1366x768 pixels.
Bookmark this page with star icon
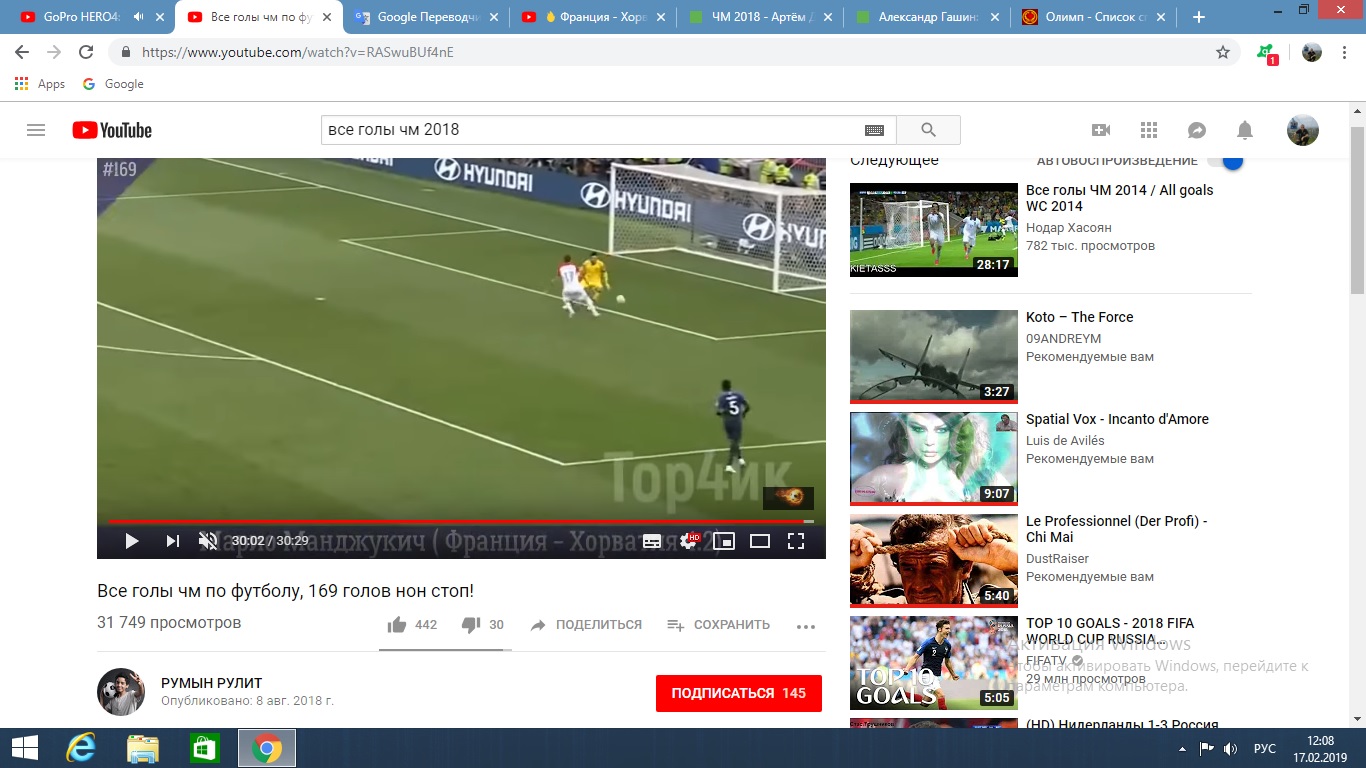(1222, 52)
